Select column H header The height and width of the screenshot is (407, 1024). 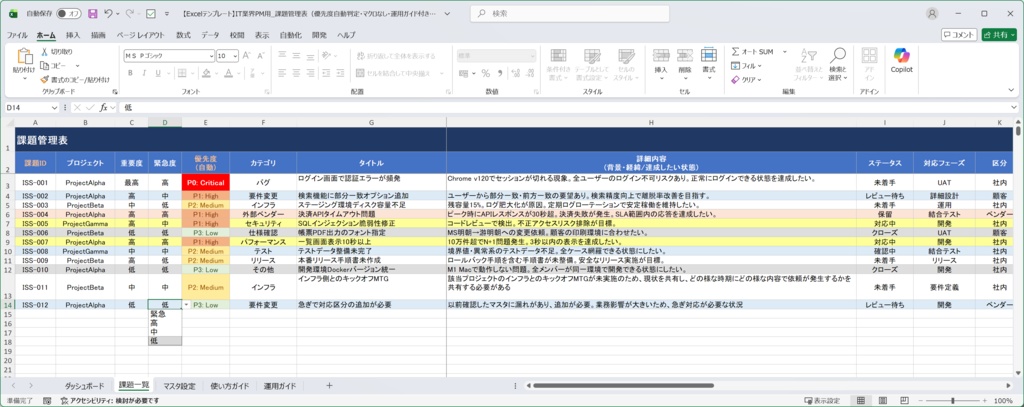pos(651,122)
